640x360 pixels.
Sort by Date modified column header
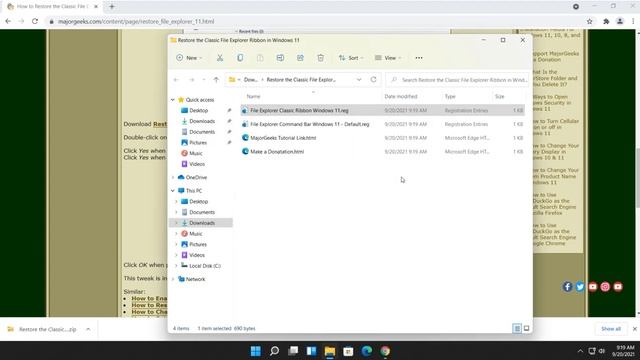coord(400,96)
